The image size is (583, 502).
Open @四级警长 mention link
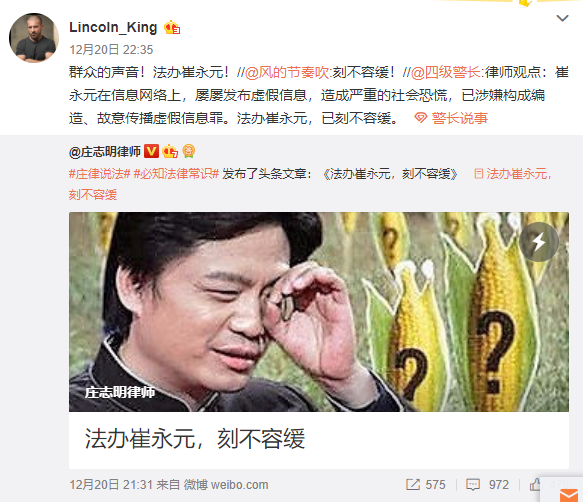pyautogui.click(x=446, y=73)
